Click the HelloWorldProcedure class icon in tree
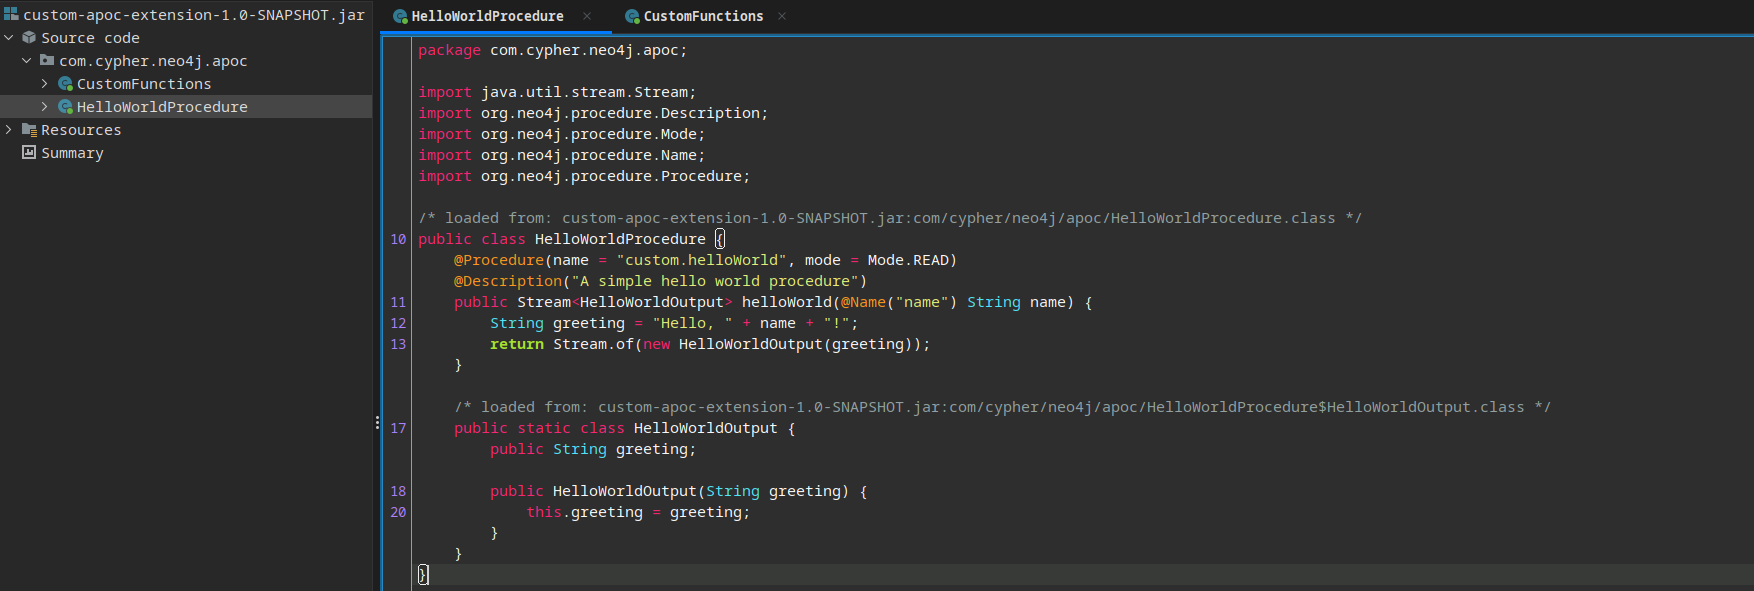The height and width of the screenshot is (591, 1754). click(x=65, y=107)
